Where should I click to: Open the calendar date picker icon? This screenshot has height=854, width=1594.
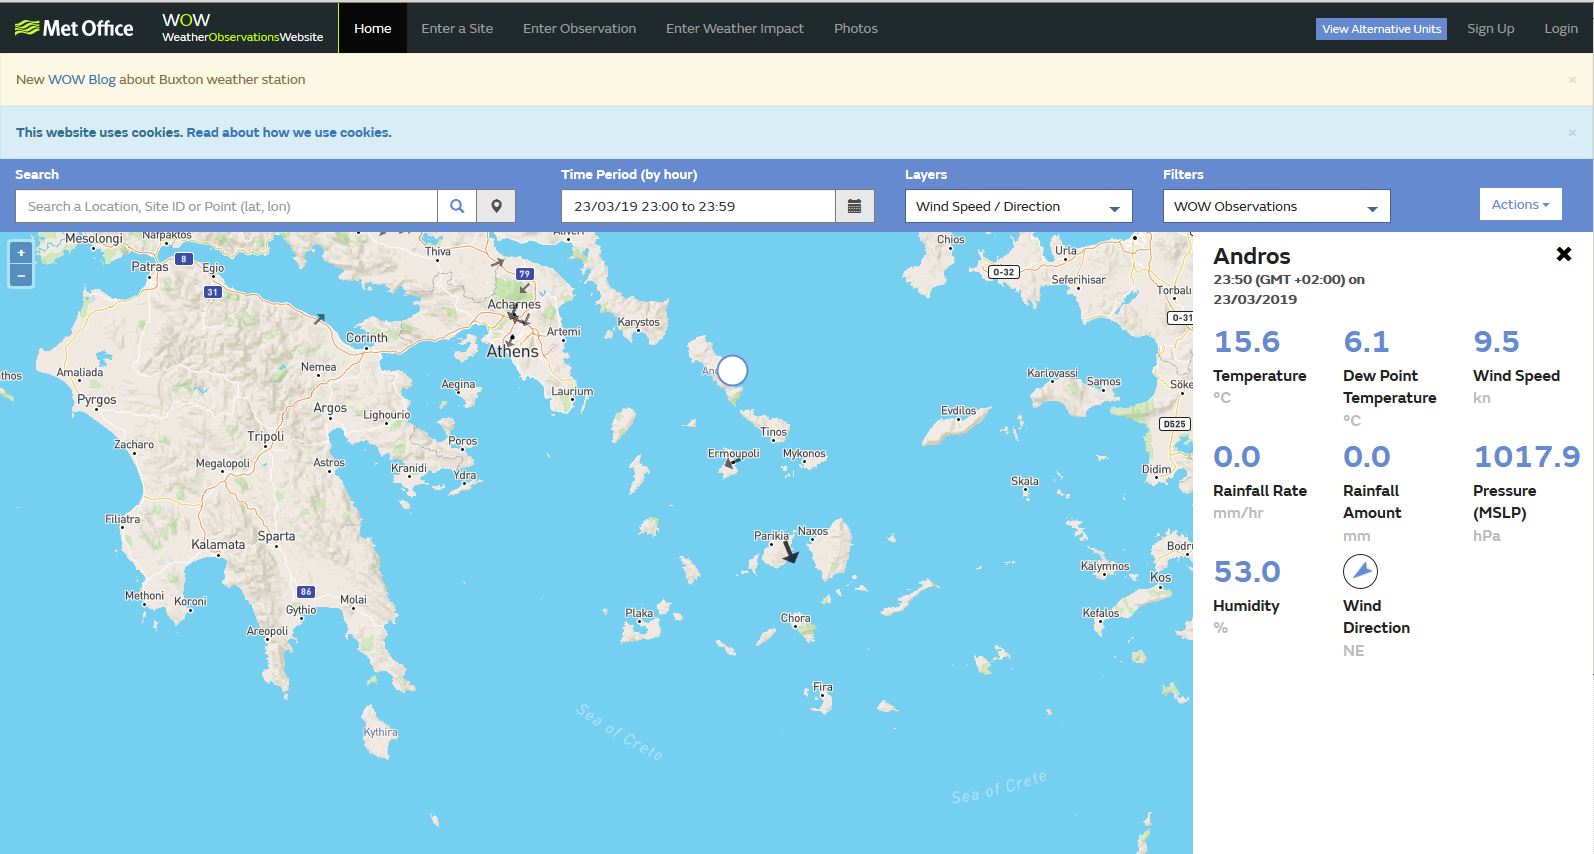point(855,206)
